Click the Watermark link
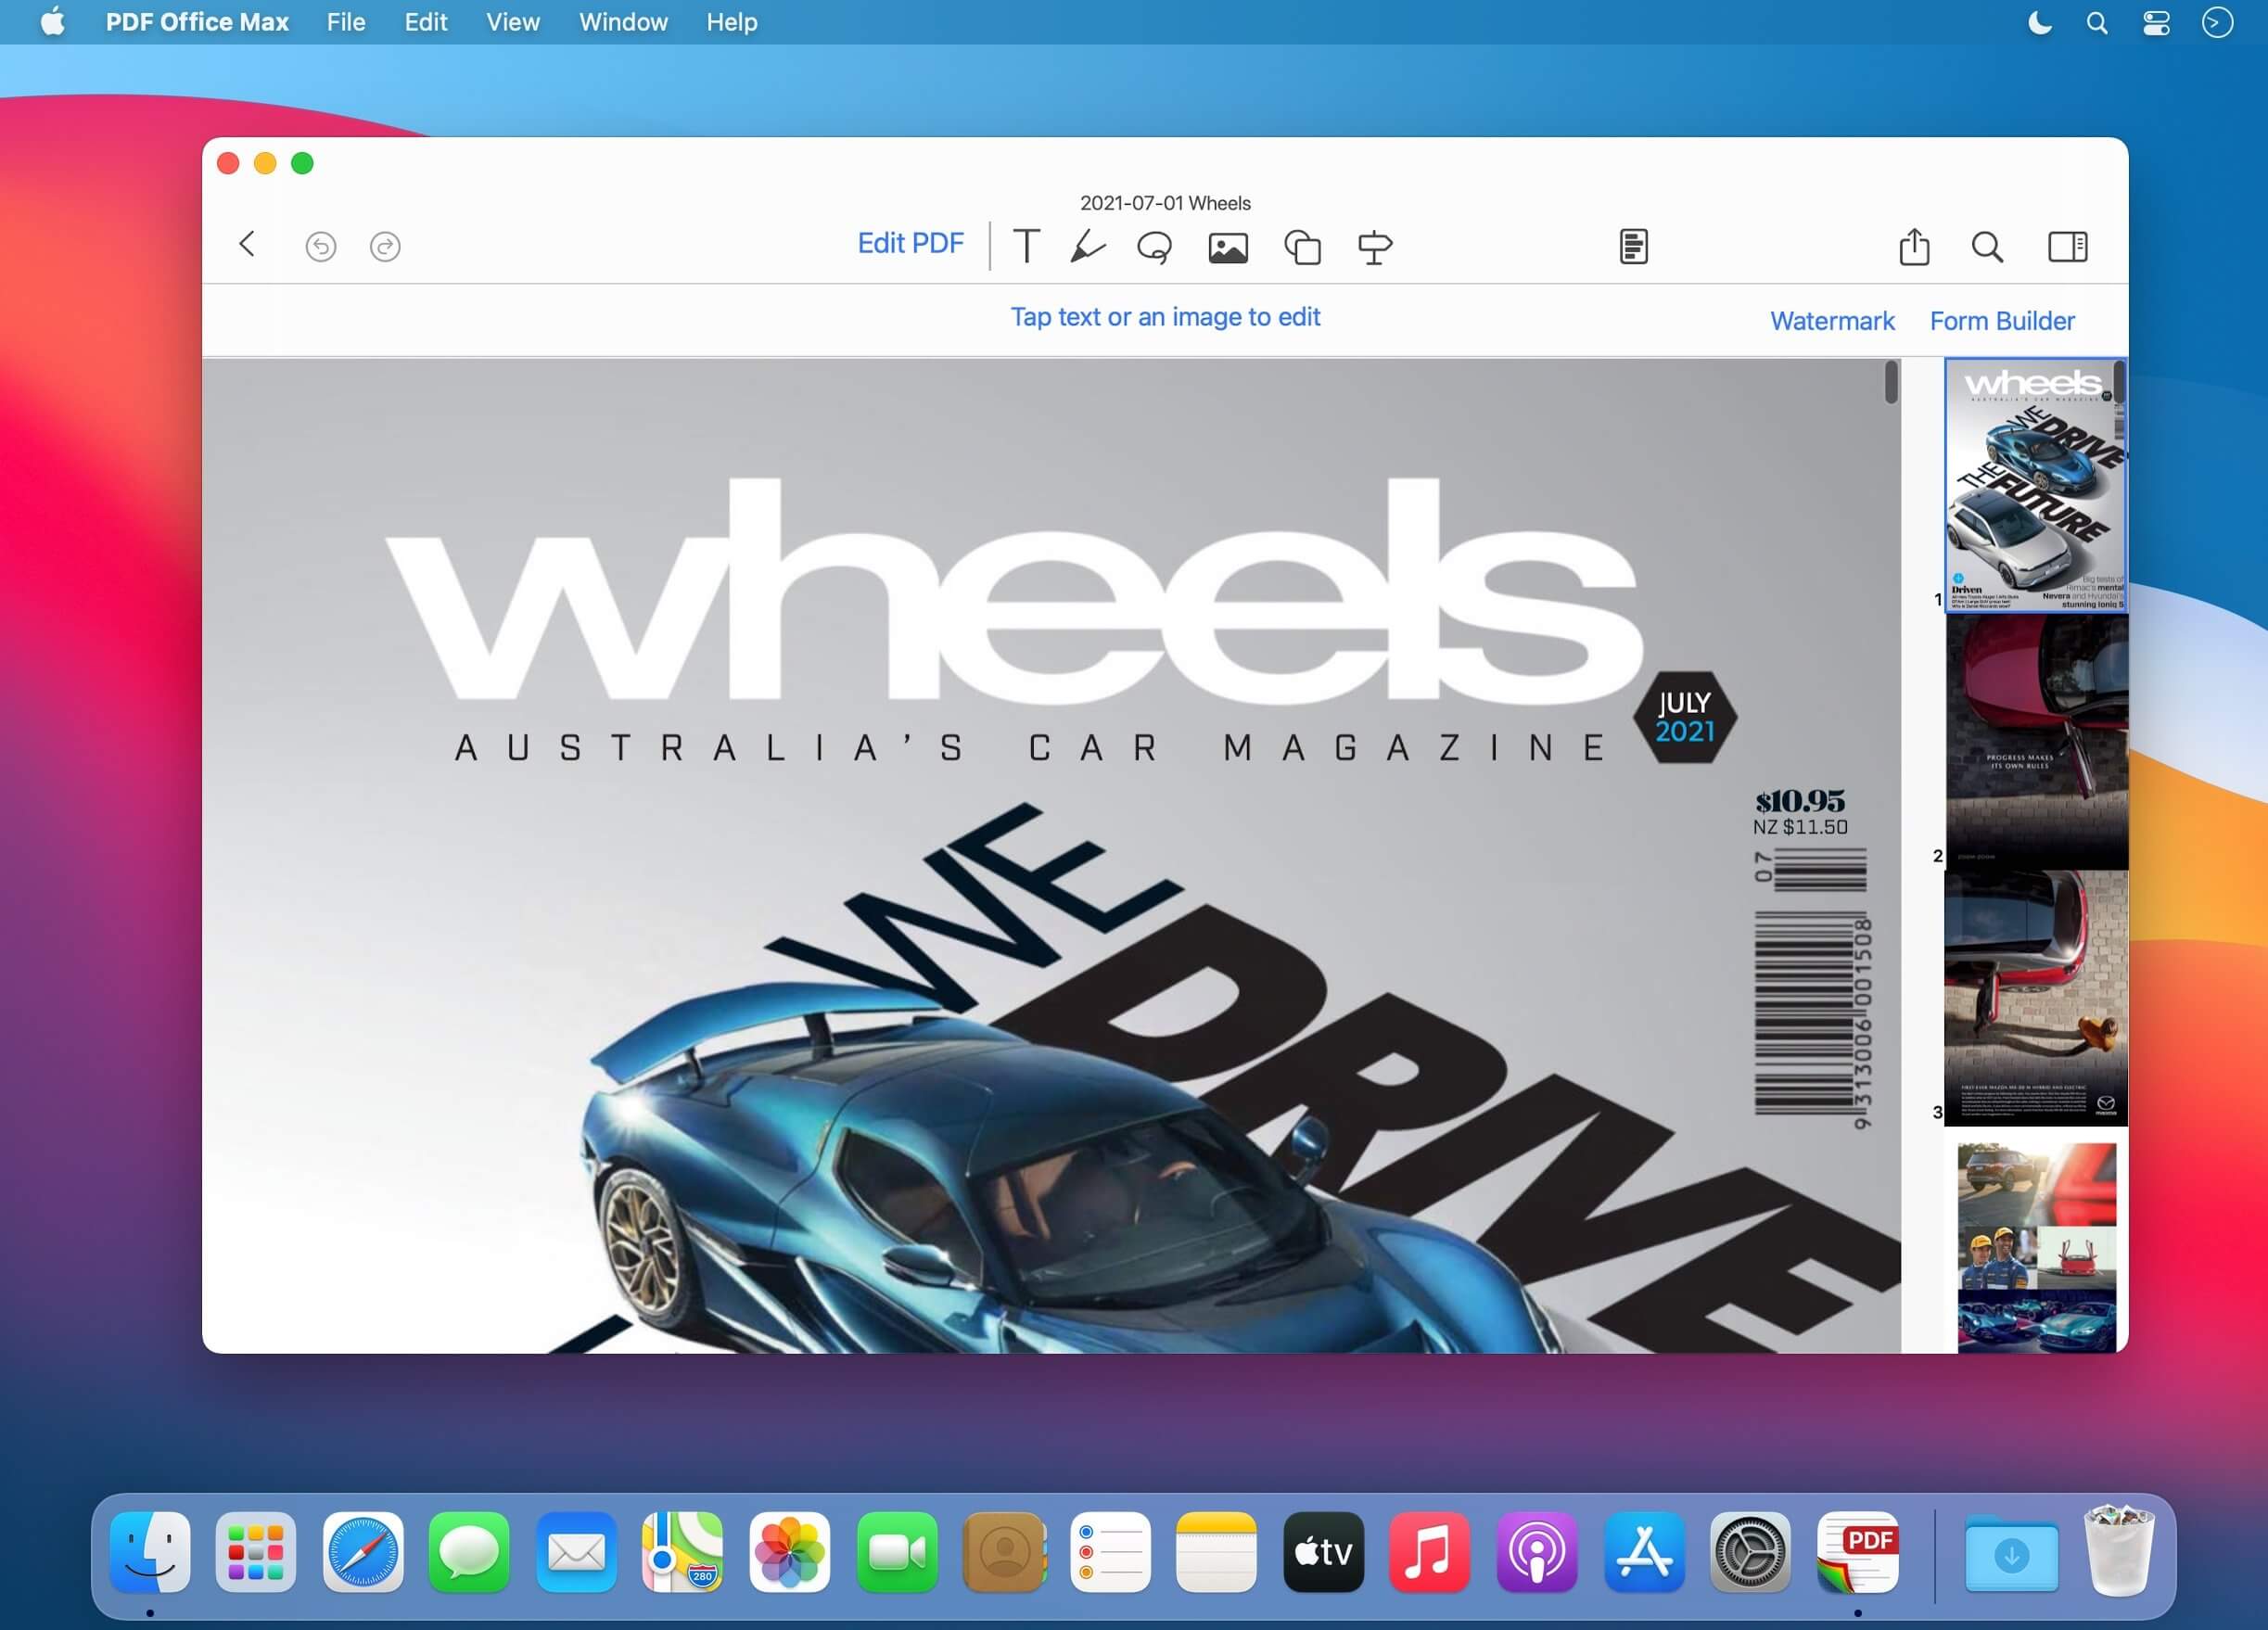 click(x=1831, y=321)
